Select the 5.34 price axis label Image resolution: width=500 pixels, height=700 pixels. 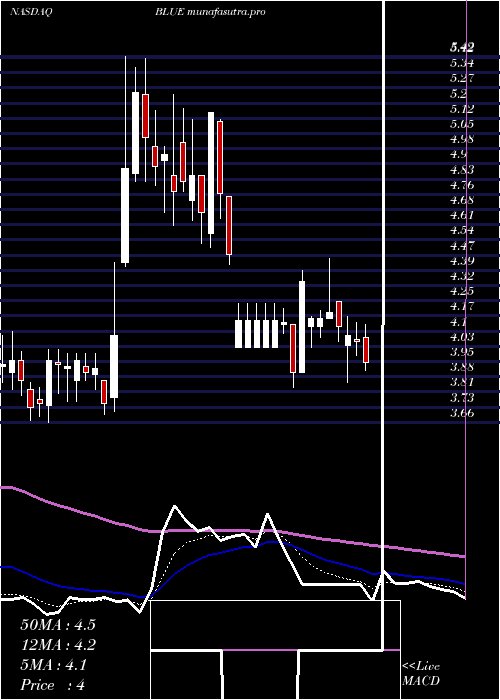coord(462,63)
